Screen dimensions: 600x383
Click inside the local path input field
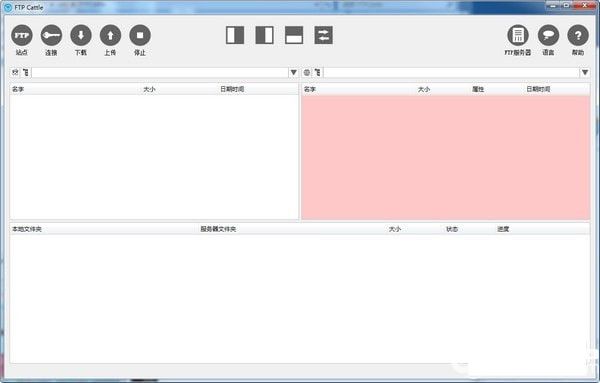point(160,72)
